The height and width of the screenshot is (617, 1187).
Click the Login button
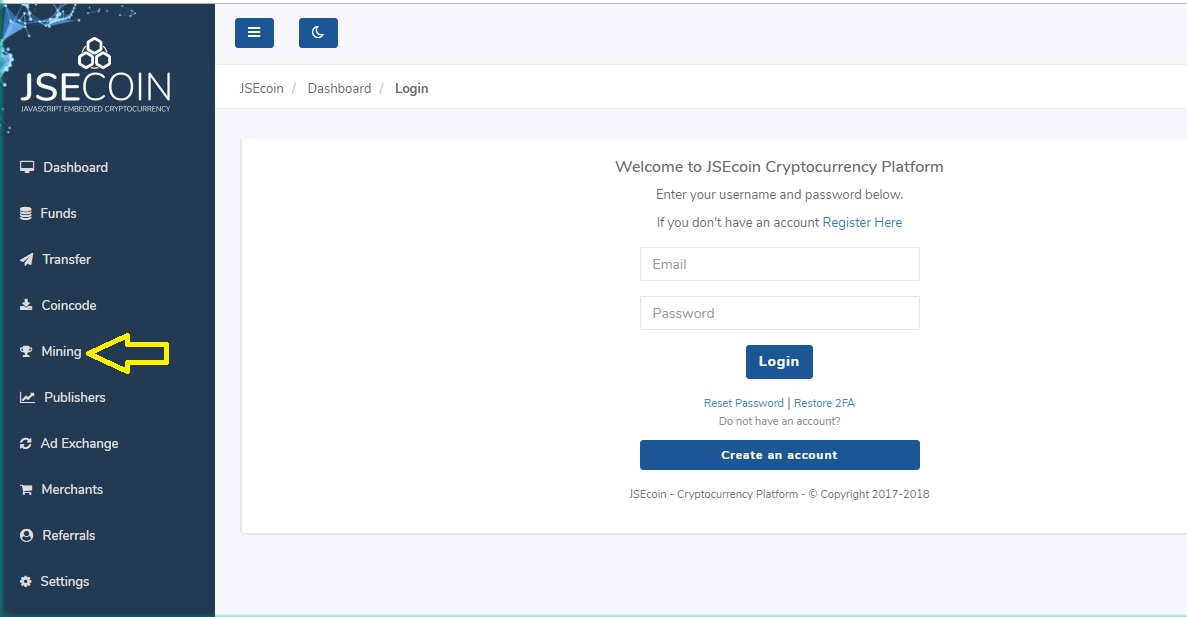tap(779, 362)
